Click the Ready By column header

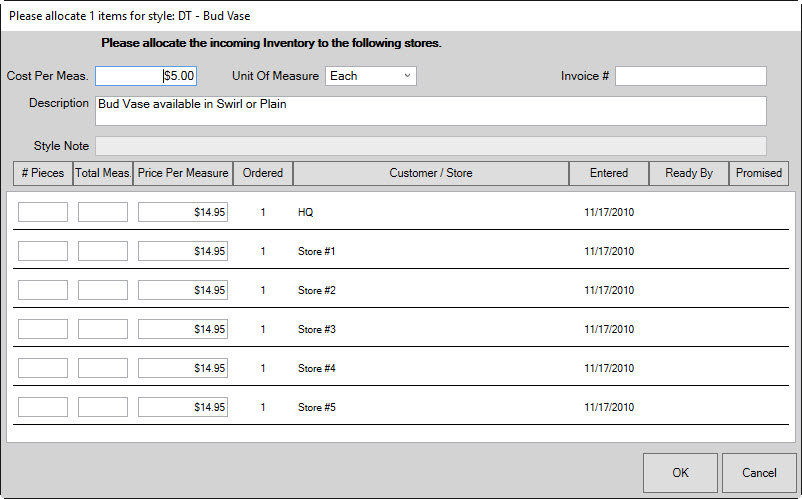(x=689, y=173)
